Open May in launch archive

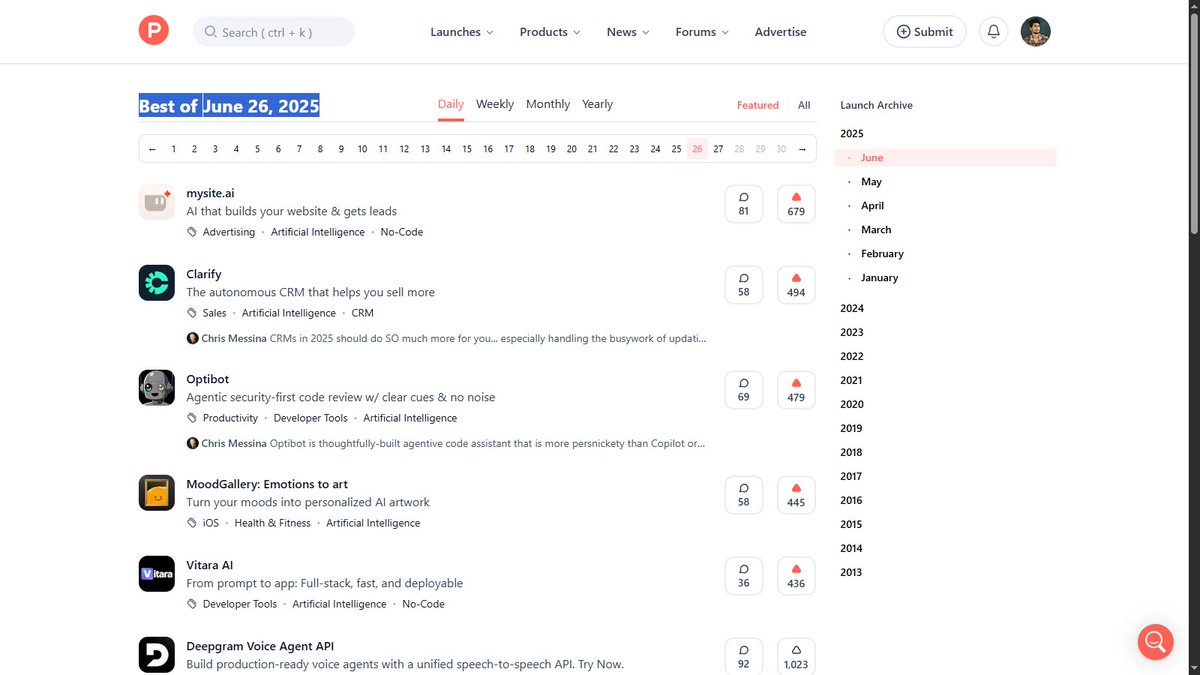[871, 182]
